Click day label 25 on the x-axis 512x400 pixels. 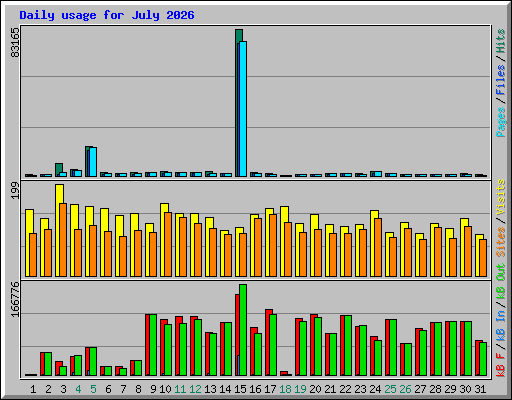[390, 389]
